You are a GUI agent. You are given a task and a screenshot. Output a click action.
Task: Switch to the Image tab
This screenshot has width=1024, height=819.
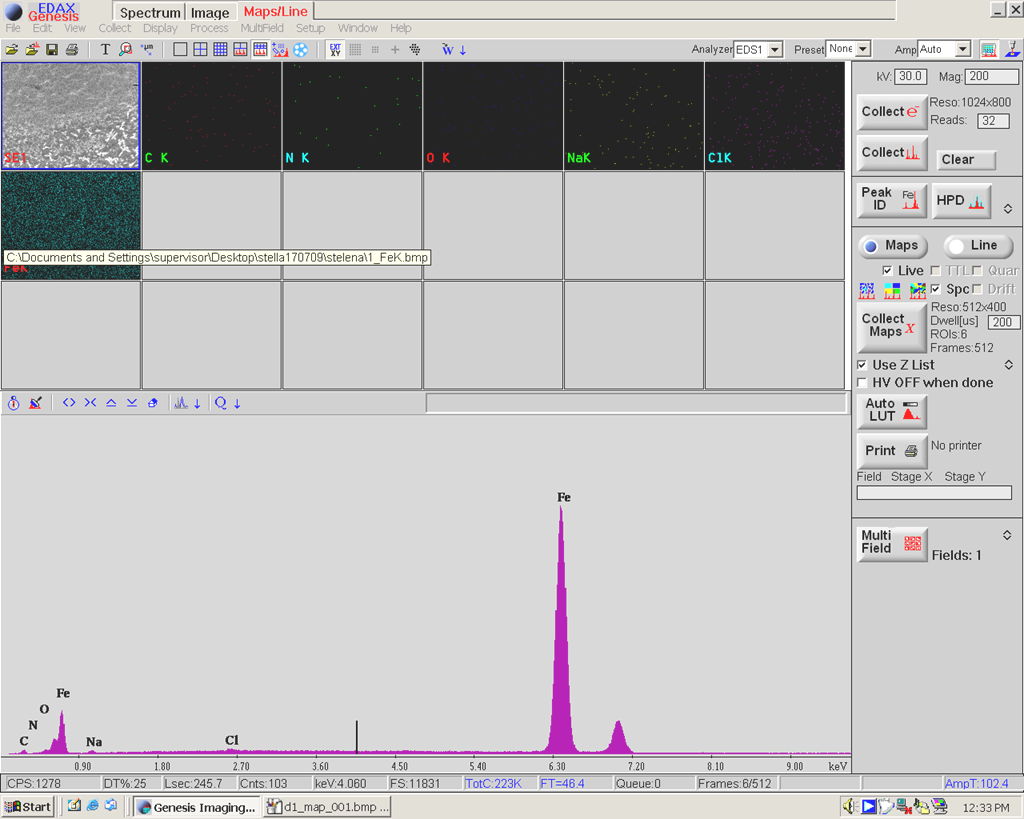pos(210,12)
